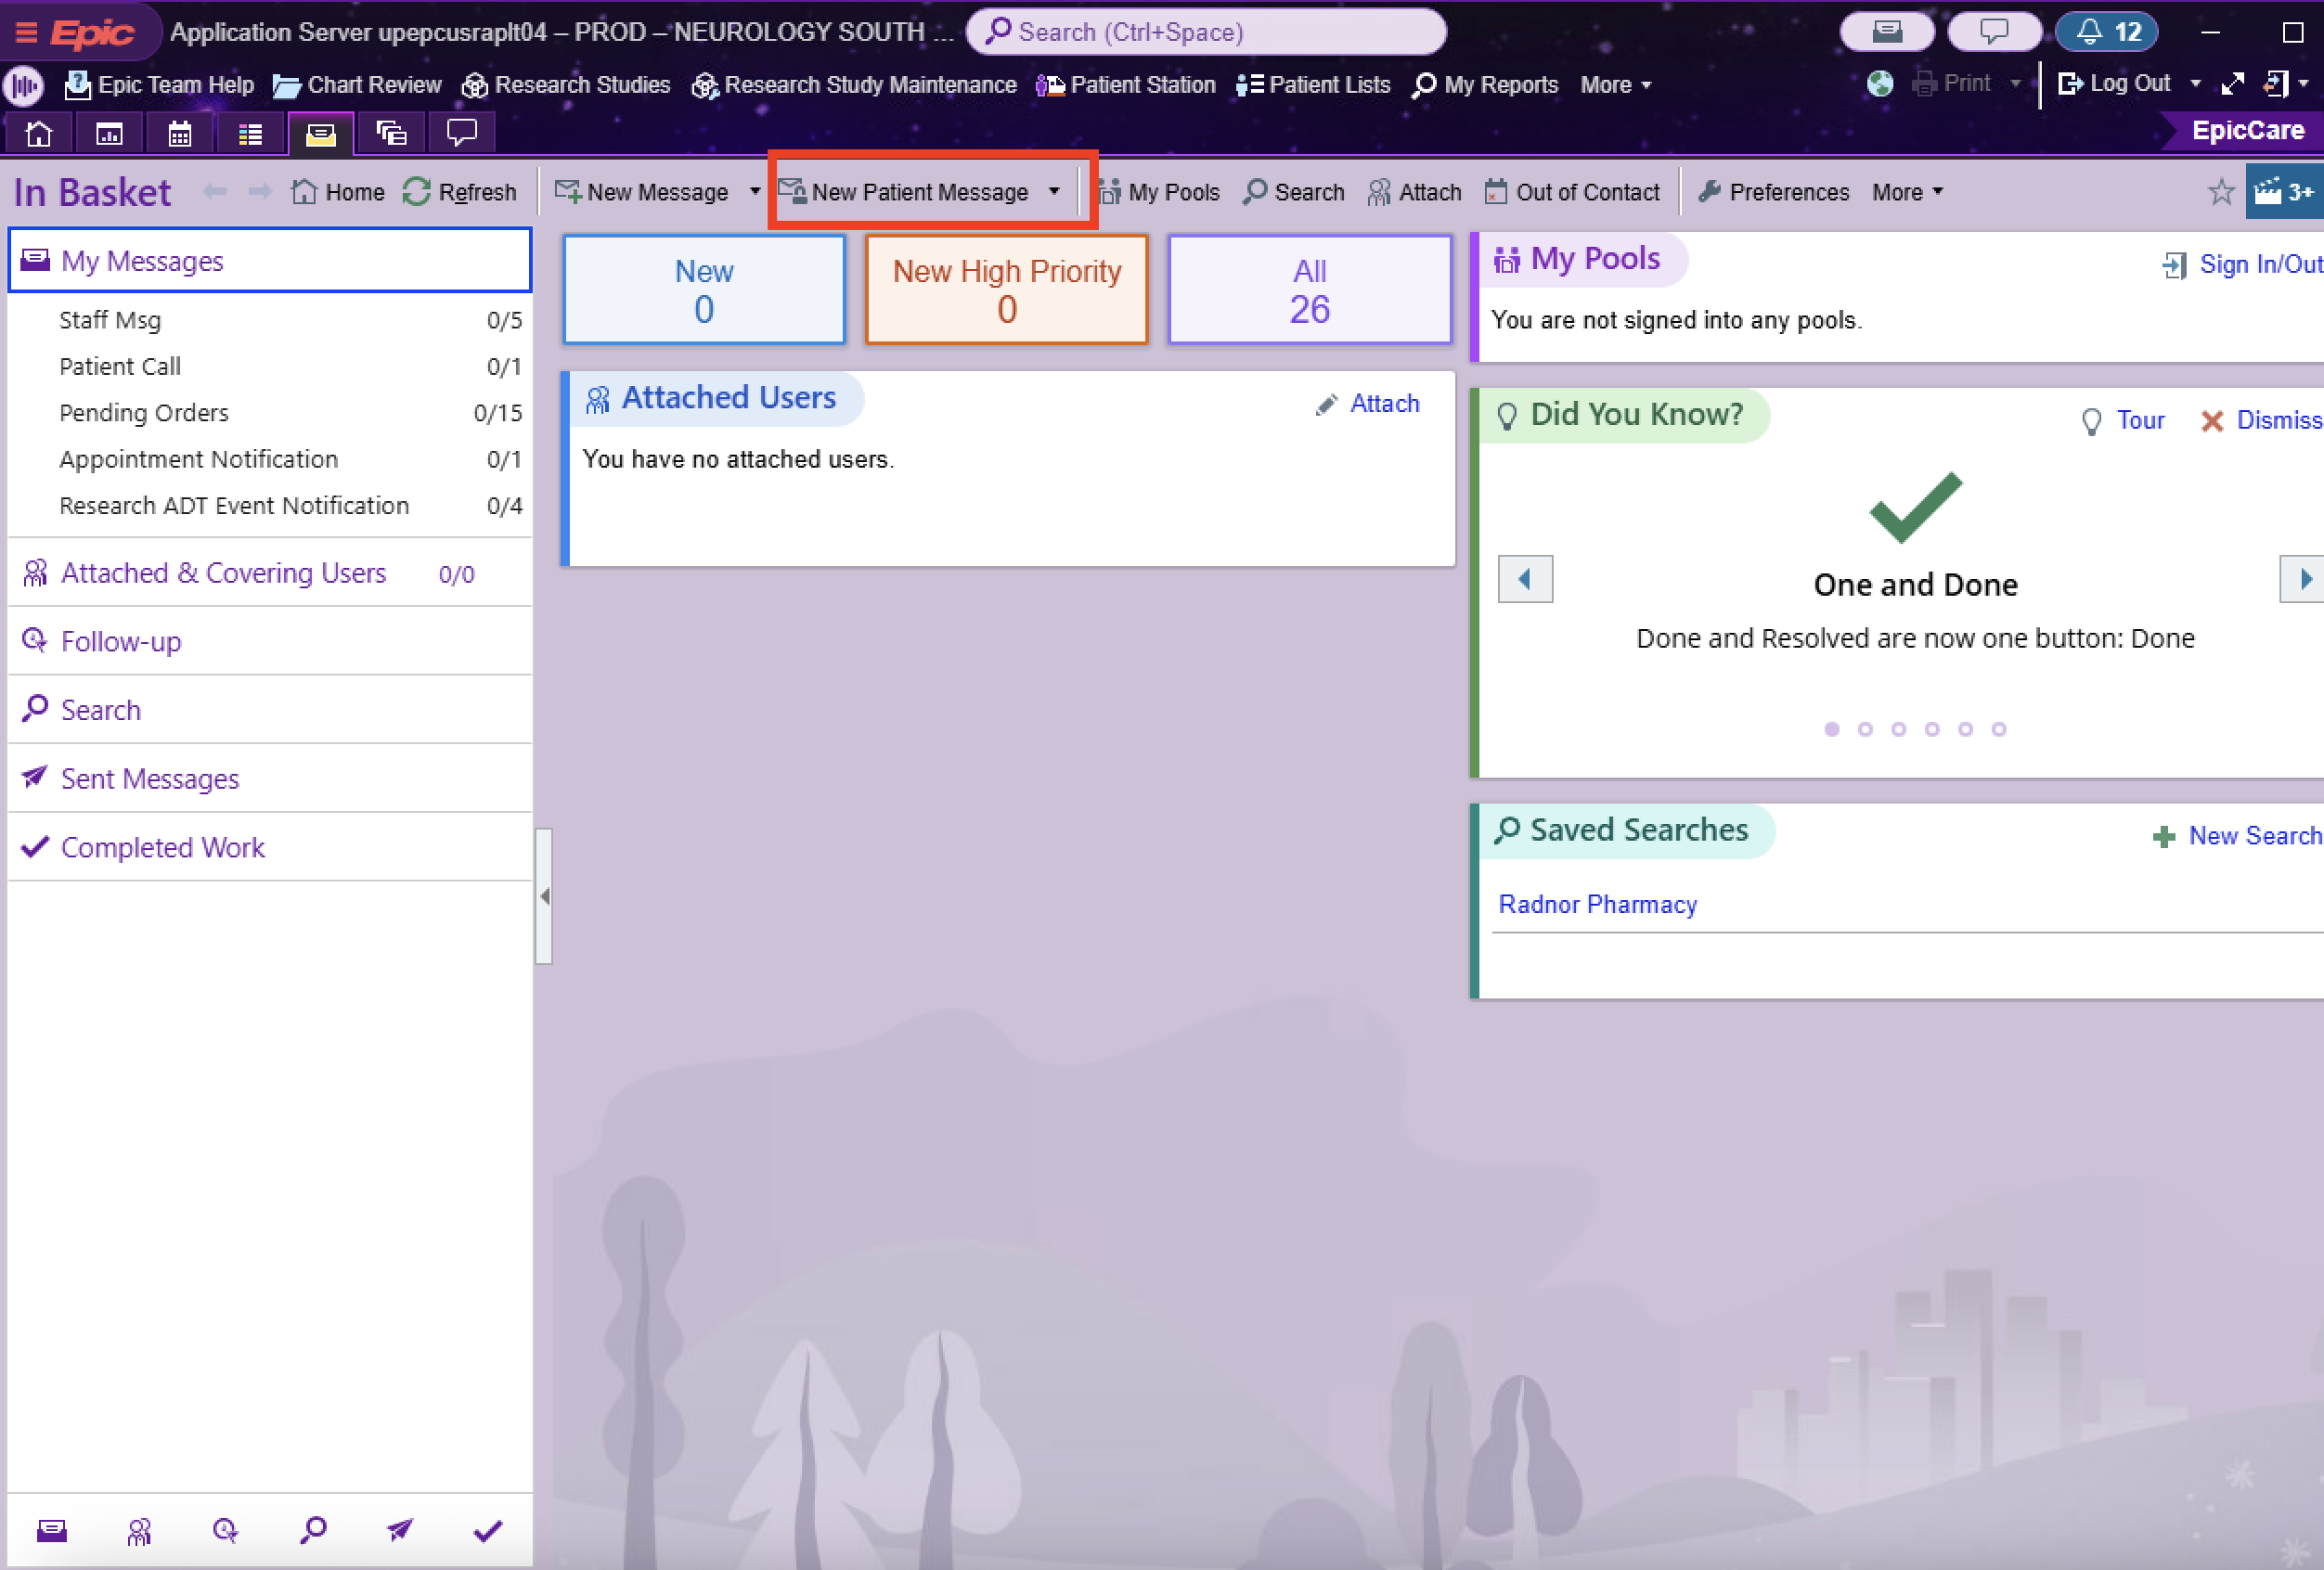This screenshot has height=1570, width=2324.
Task: Open the main toolbar More dropdown
Action: (x=1615, y=85)
